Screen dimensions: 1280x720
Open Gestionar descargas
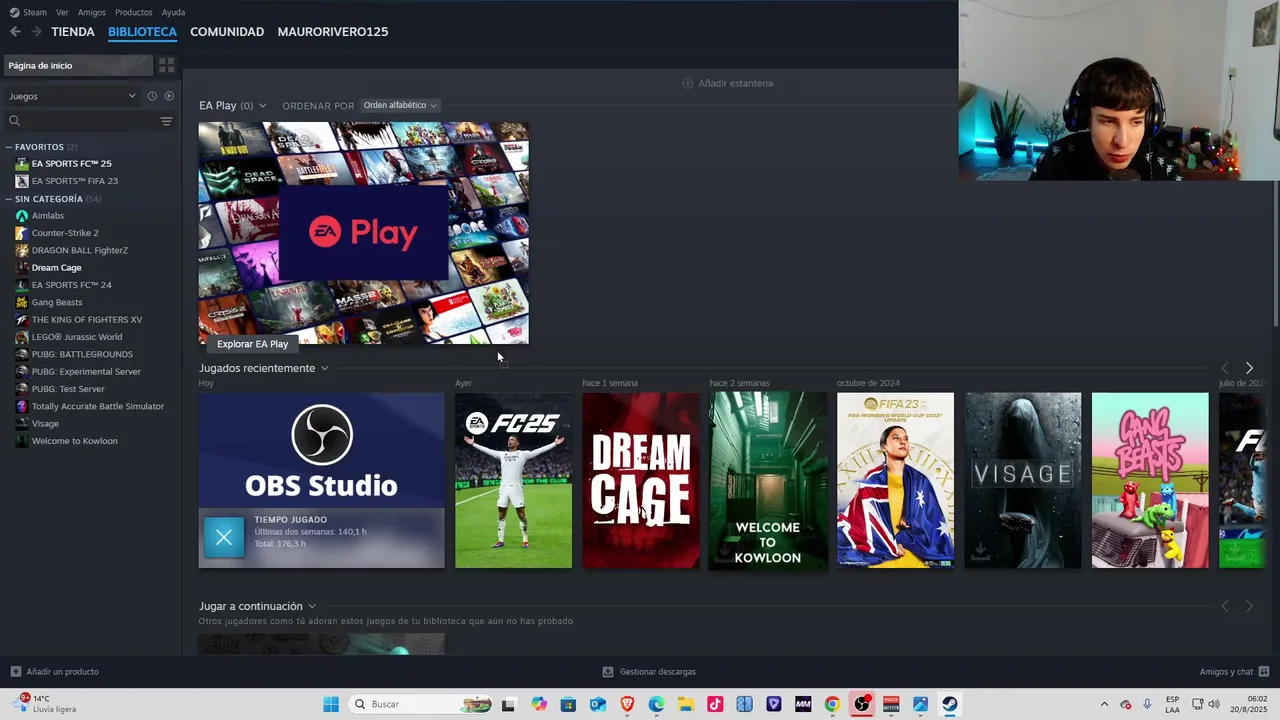[x=649, y=672]
